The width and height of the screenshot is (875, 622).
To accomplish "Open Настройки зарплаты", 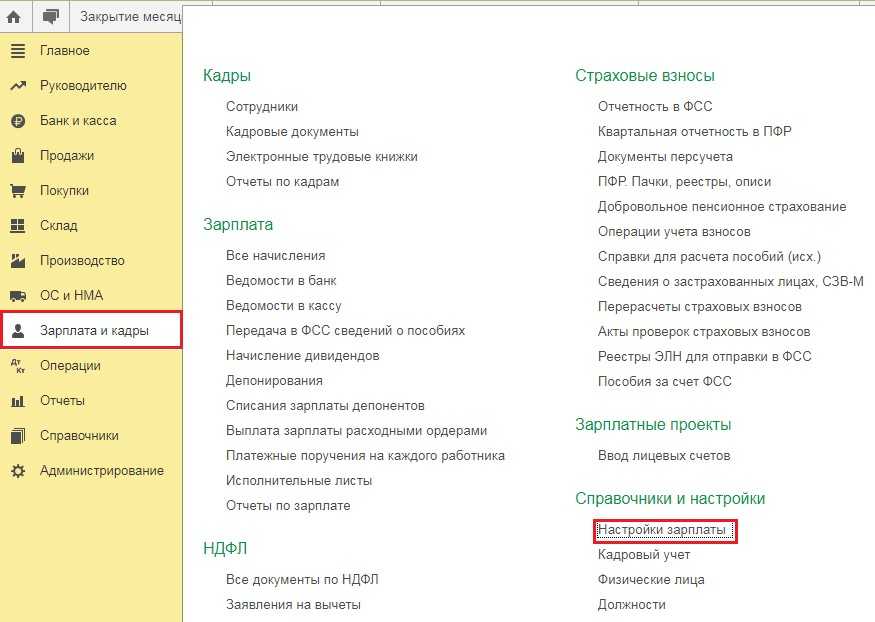I will coord(662,530).
